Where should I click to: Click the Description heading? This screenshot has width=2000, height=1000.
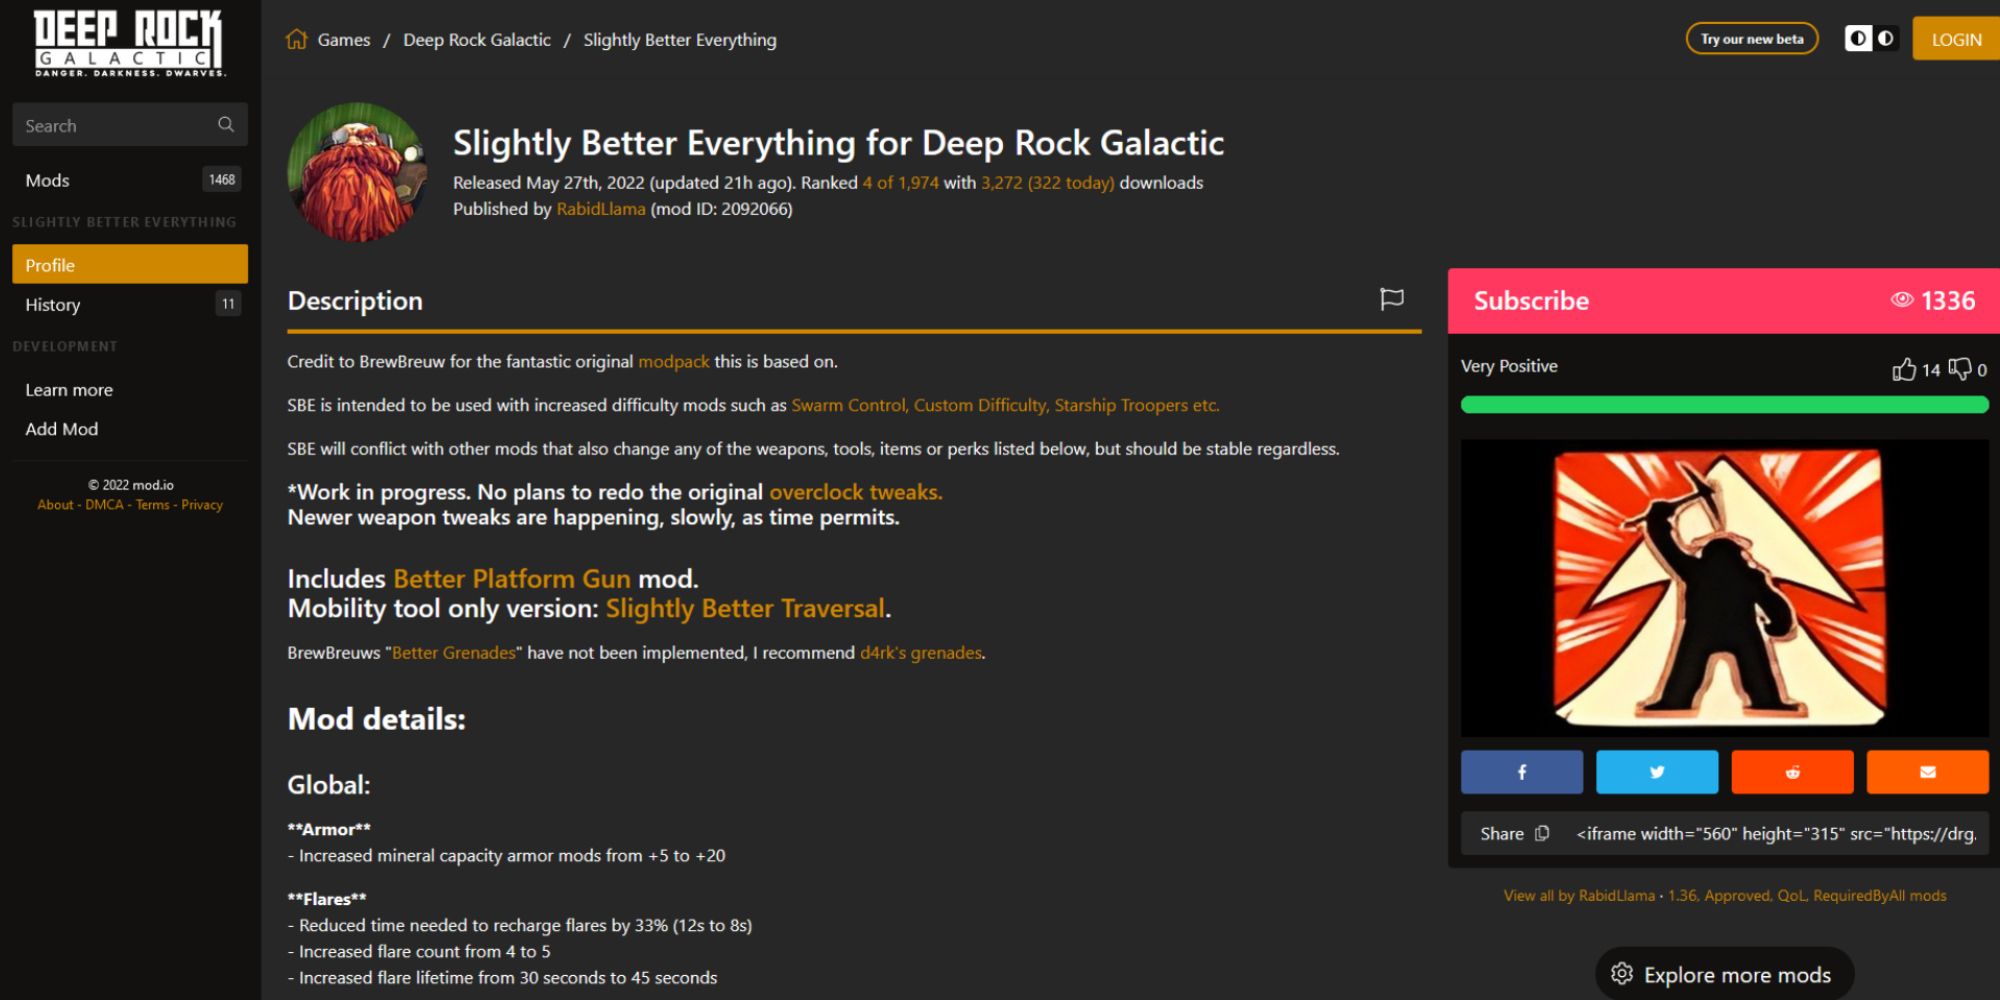355,301
